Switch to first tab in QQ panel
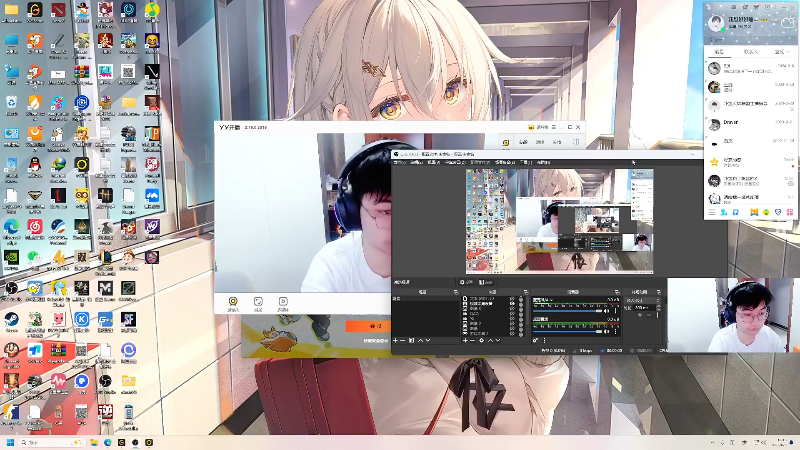800x450 pixels. click(x=719, y=52)
